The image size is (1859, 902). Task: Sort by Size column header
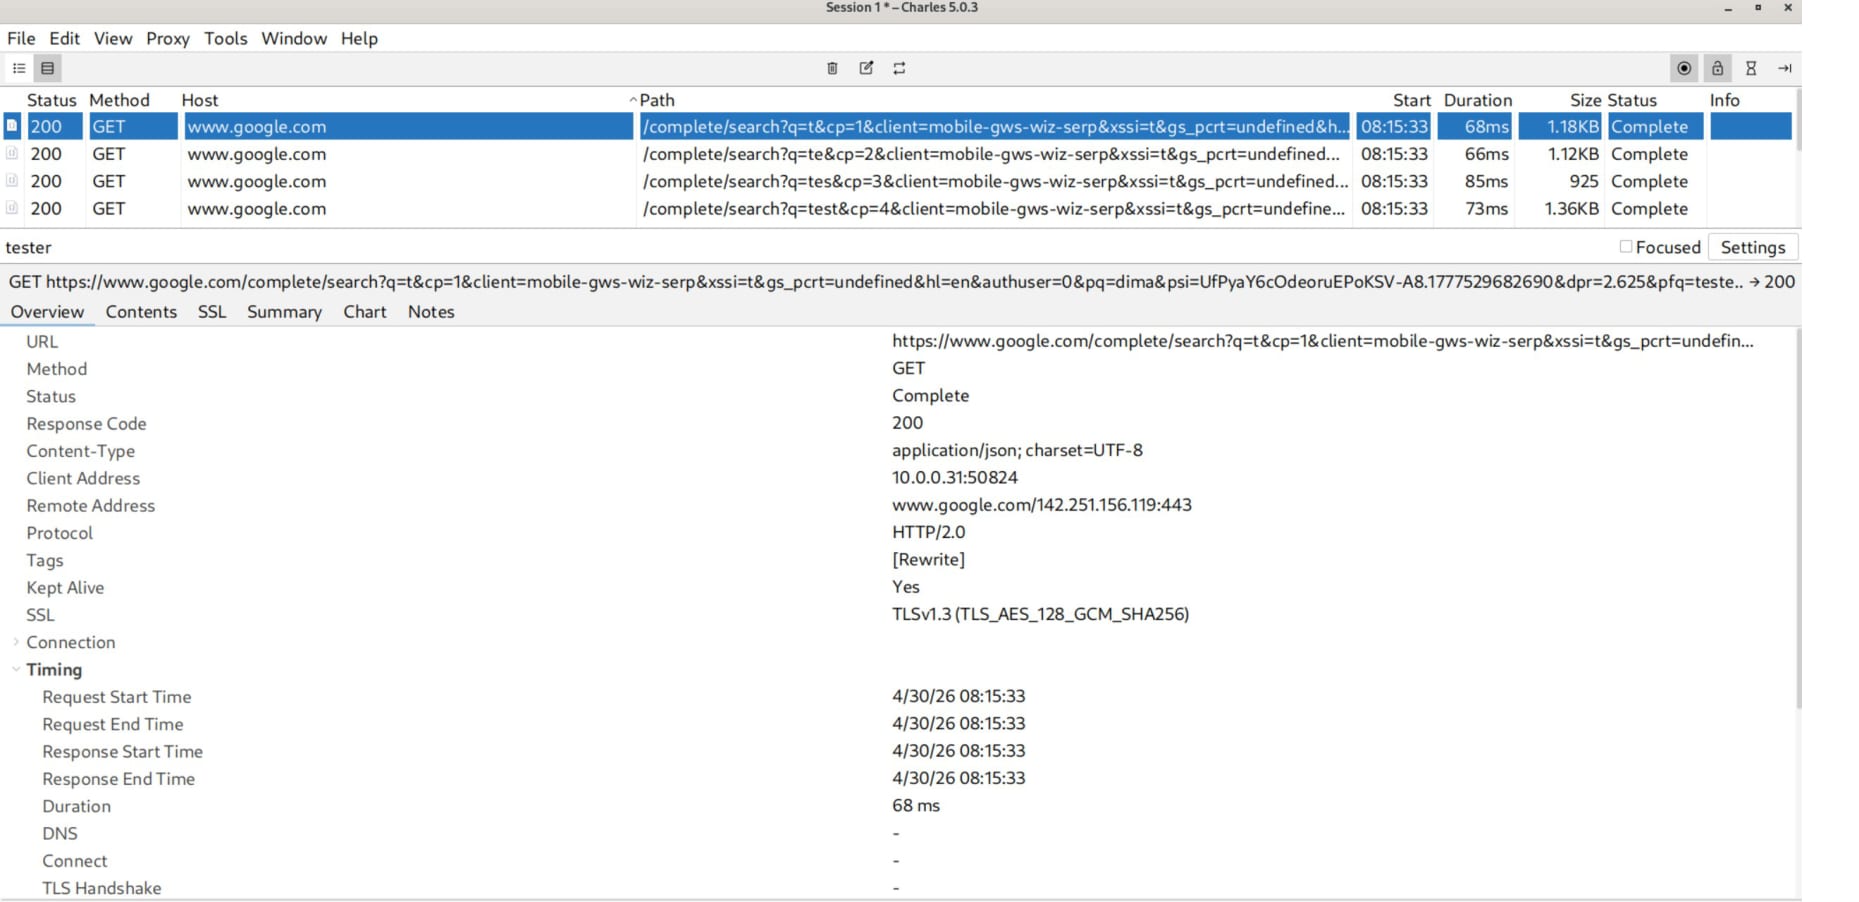click(x=1585, y=100)
